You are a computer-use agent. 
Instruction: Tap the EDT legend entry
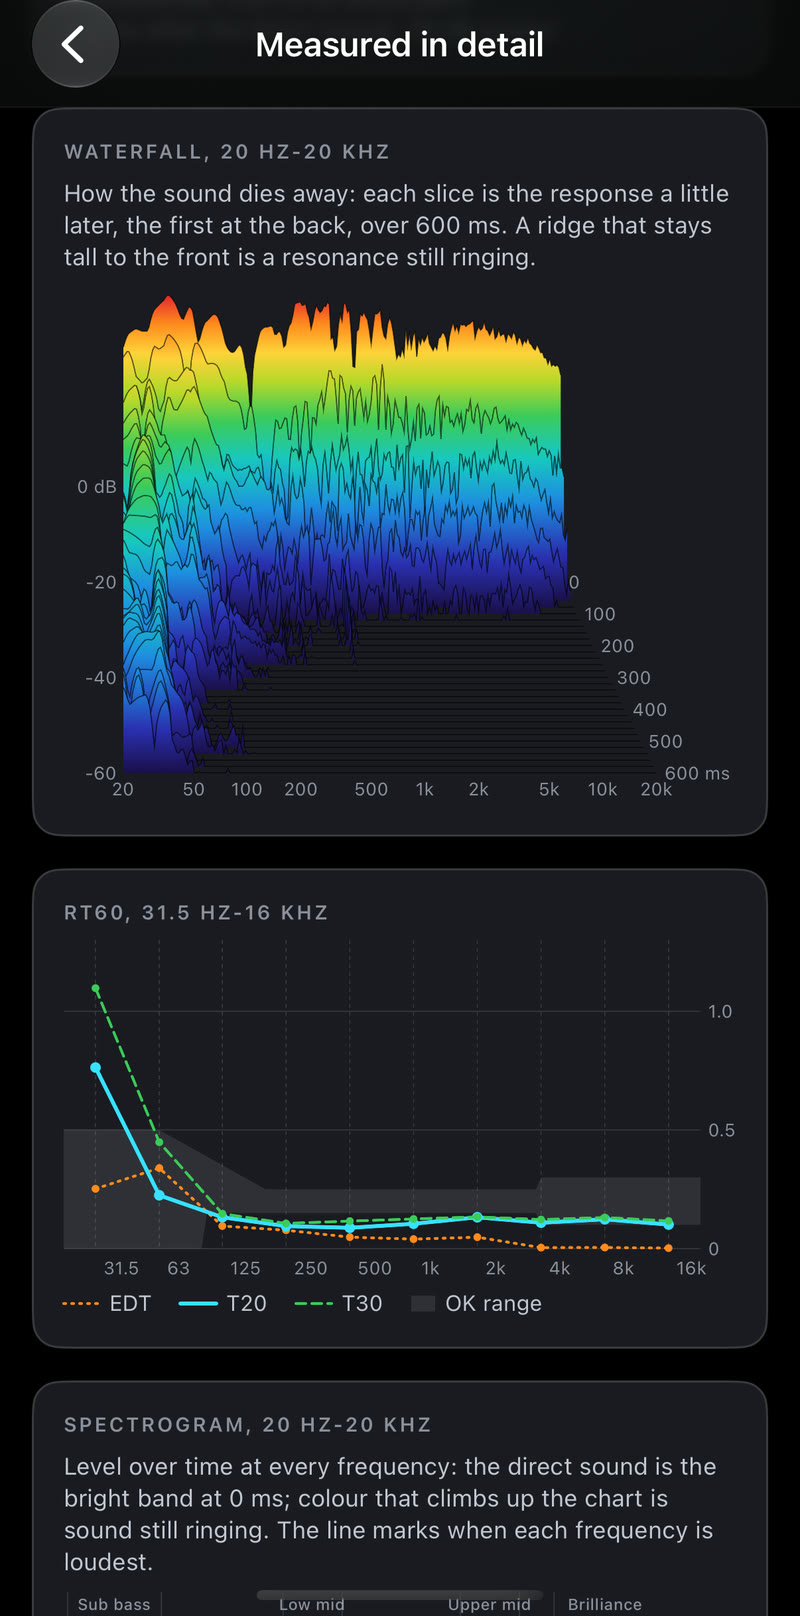tap(107, 1304)
